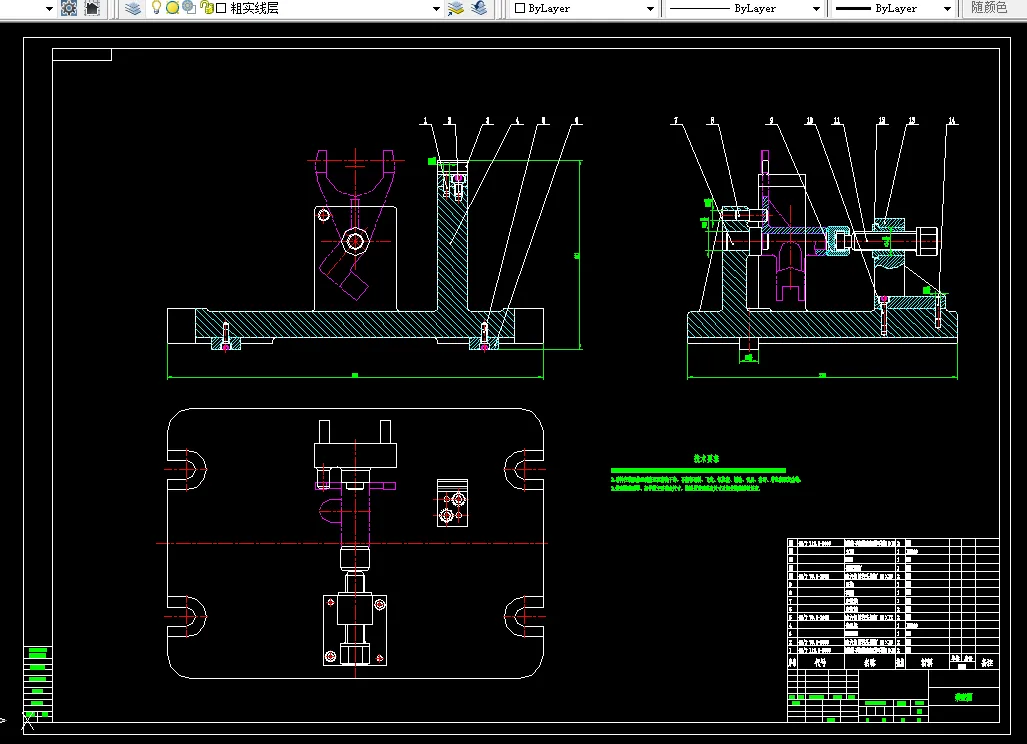Image resolution: width=1027 pixels, height=744 pixels.
Task: Toggle viewport freeze icon for 粗实线层
Action: click(x=188, y=8)
